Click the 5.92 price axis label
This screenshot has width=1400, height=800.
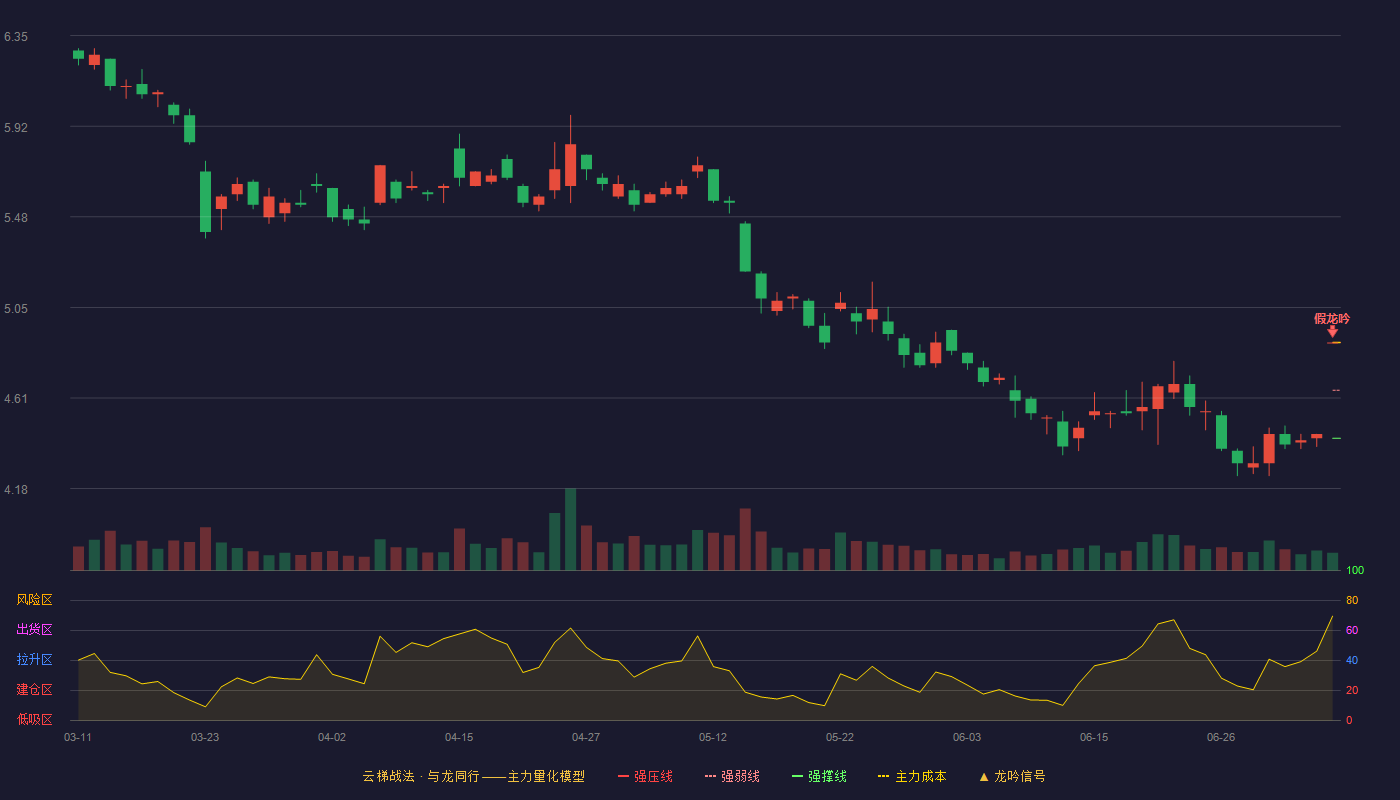16,128
